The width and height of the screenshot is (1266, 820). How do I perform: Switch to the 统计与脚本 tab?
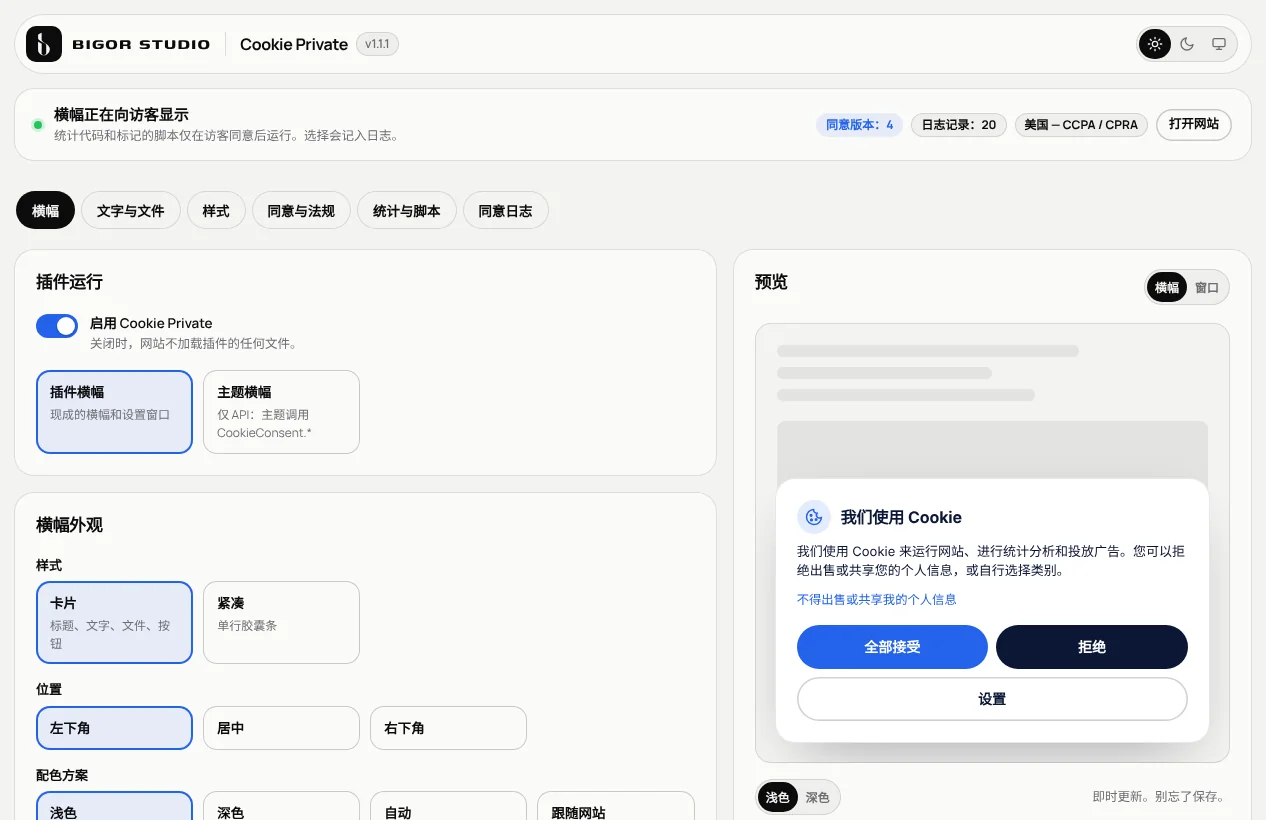(407, 211)
